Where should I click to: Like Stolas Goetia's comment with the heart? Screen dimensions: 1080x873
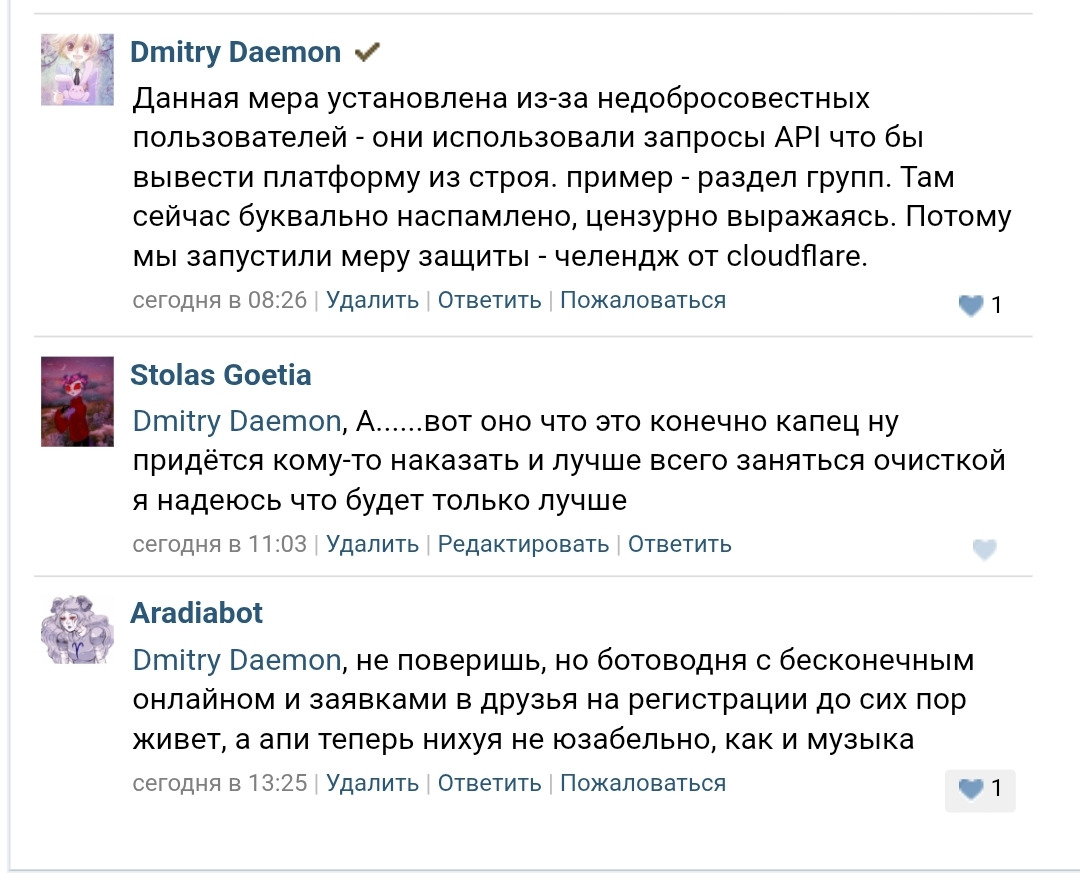985,549
